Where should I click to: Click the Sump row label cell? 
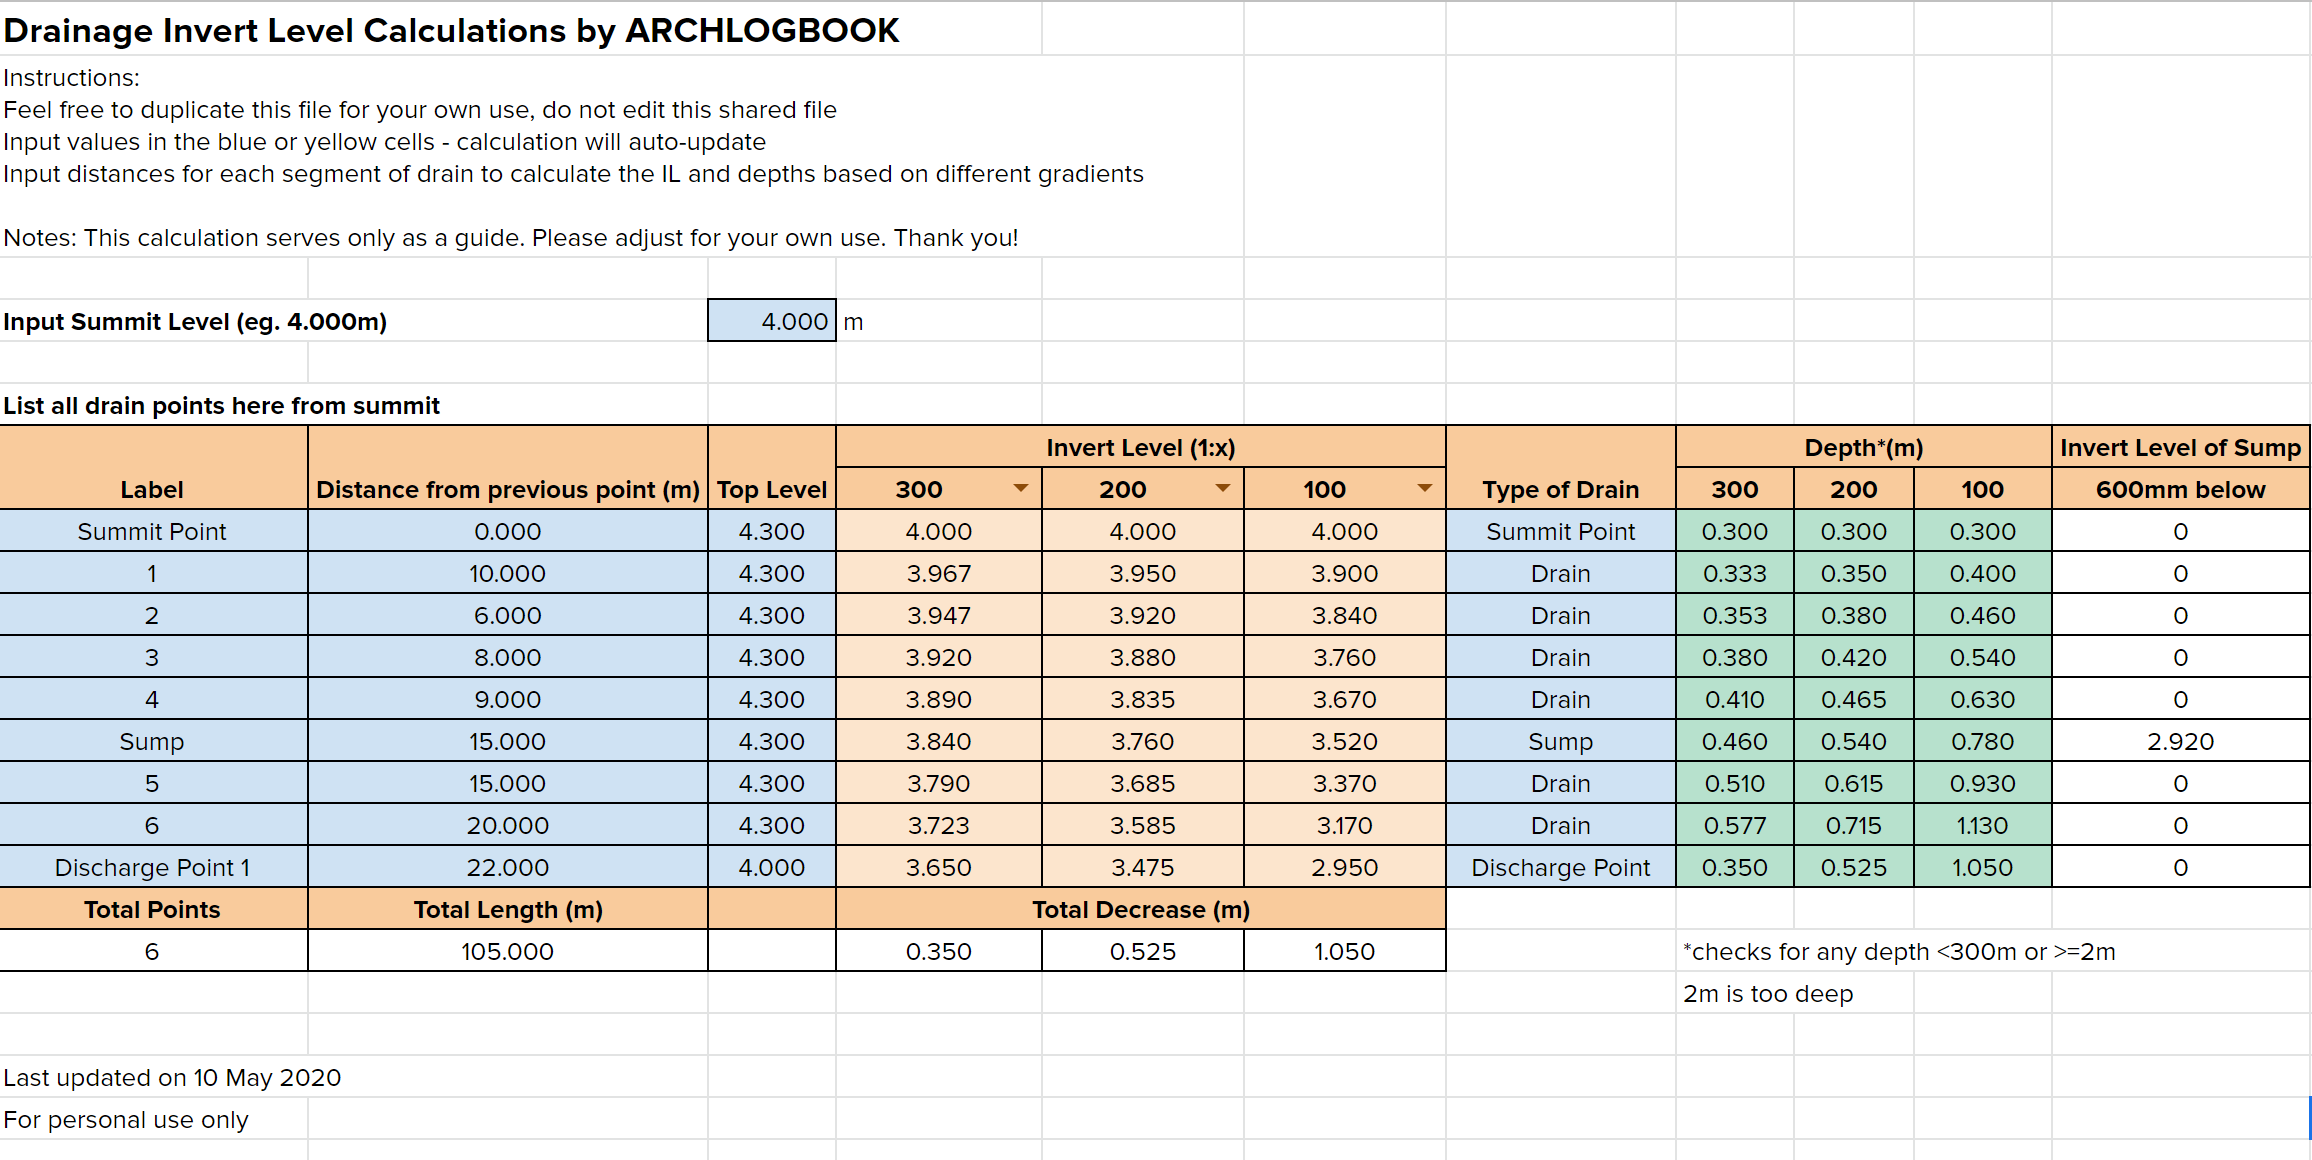[x=152, y=741]
